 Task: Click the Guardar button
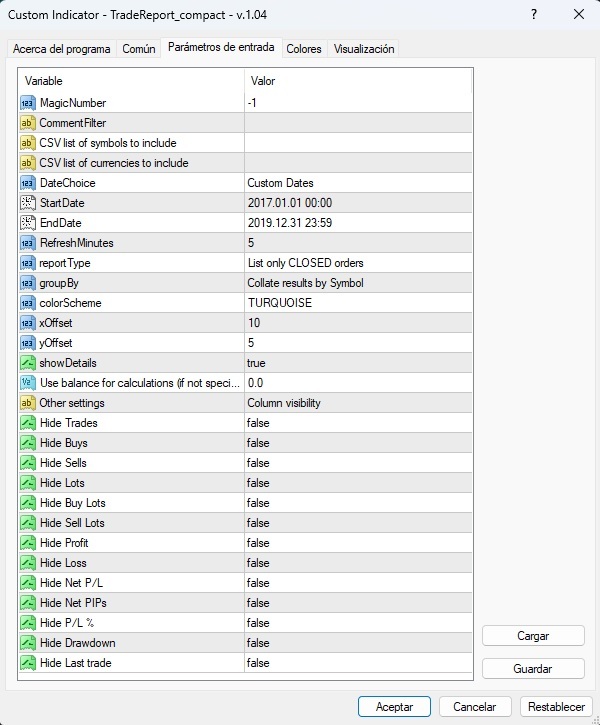(533, 669)
